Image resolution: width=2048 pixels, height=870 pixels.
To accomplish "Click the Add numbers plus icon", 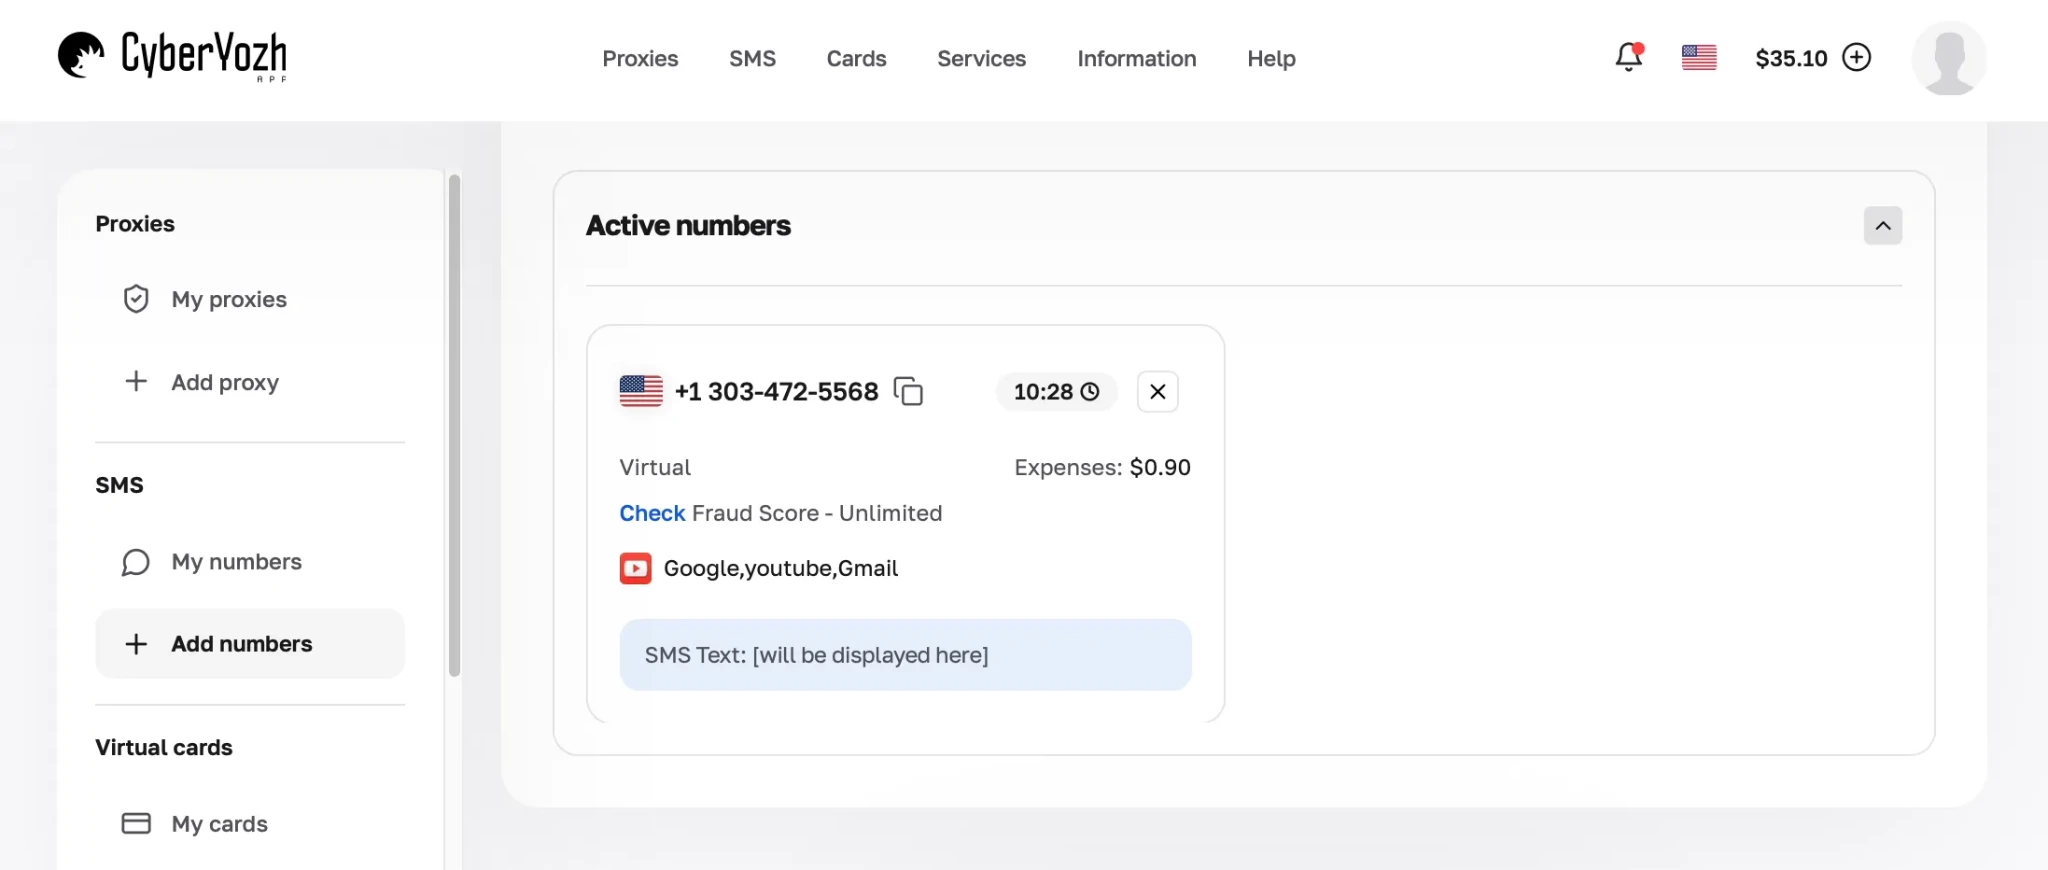I will click(136, 644).
